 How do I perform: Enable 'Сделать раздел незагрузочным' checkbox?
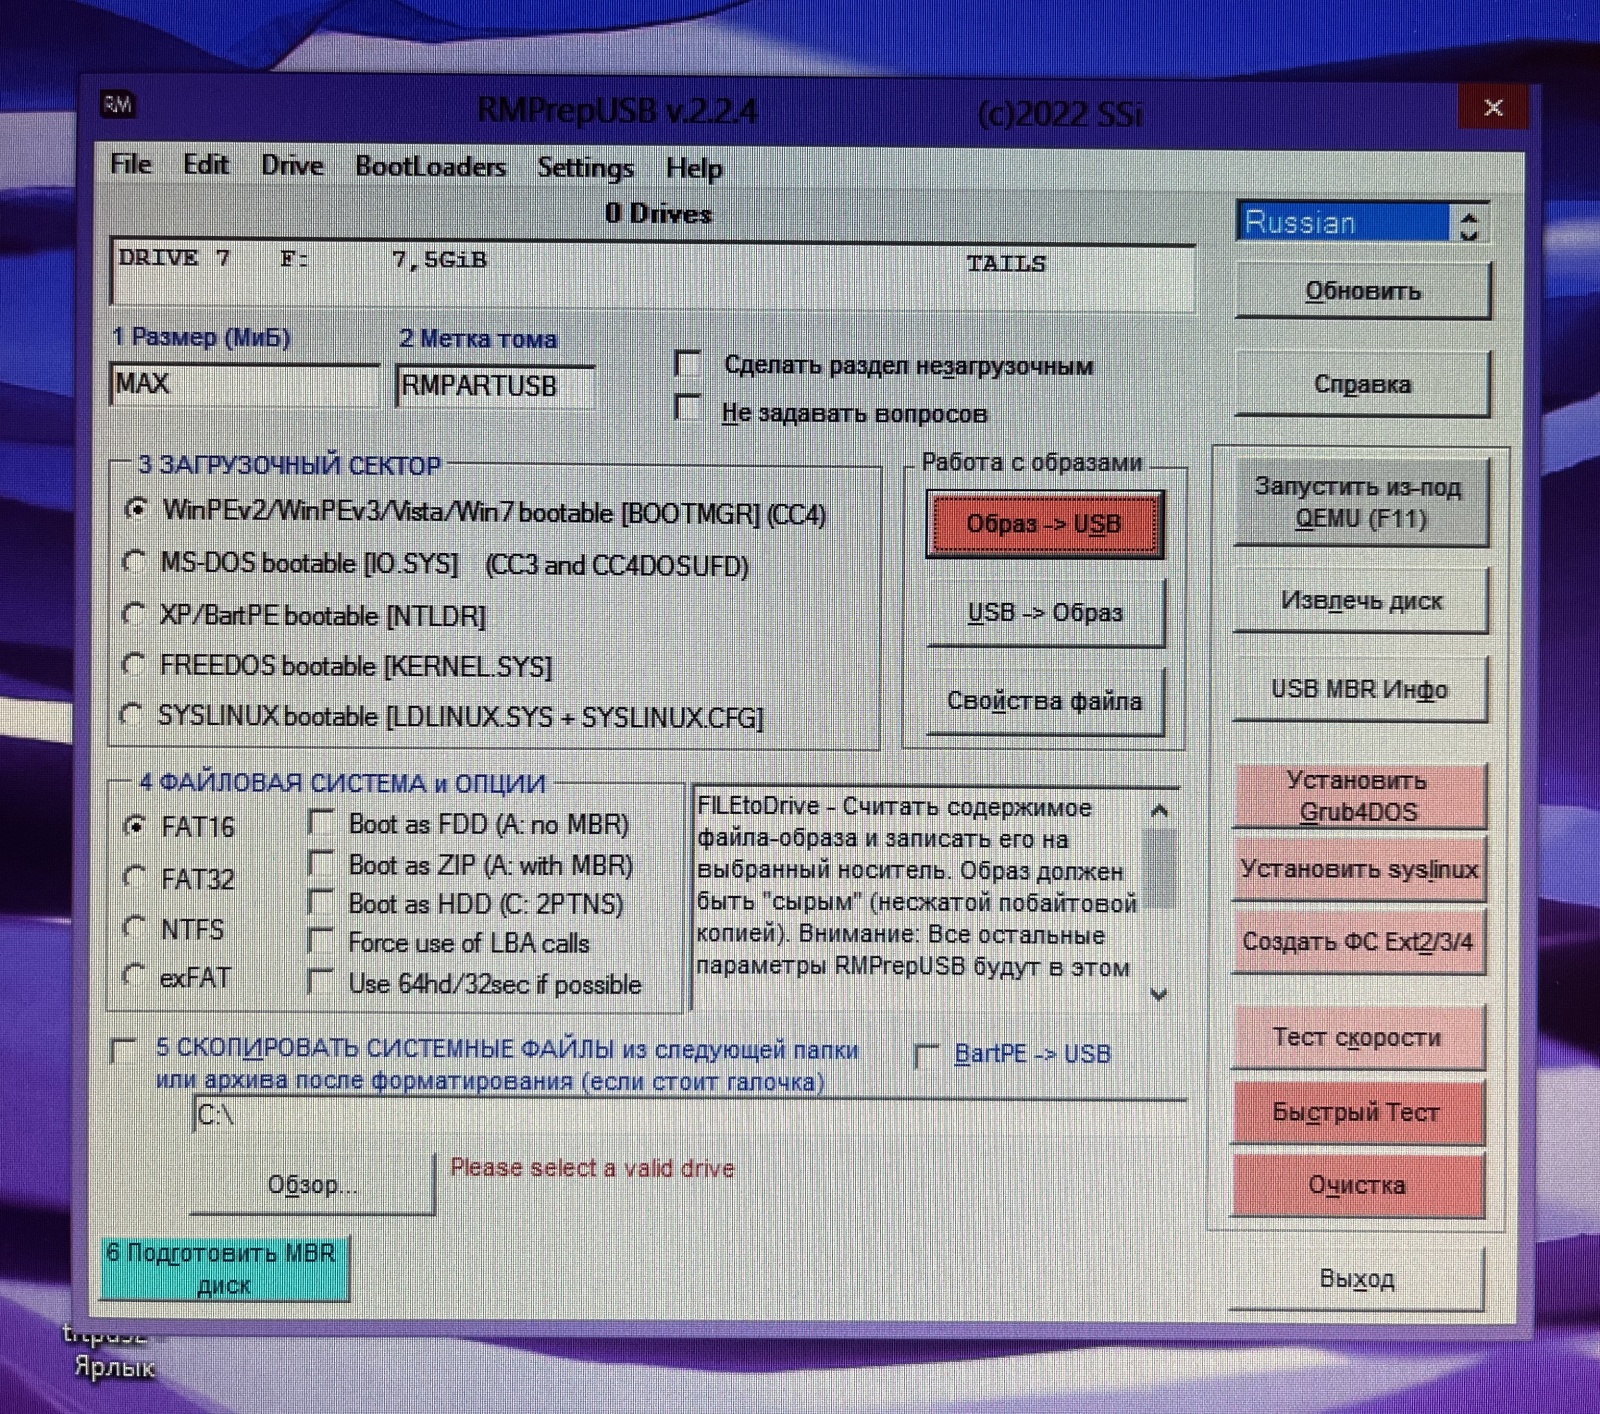tap(688, 363)
